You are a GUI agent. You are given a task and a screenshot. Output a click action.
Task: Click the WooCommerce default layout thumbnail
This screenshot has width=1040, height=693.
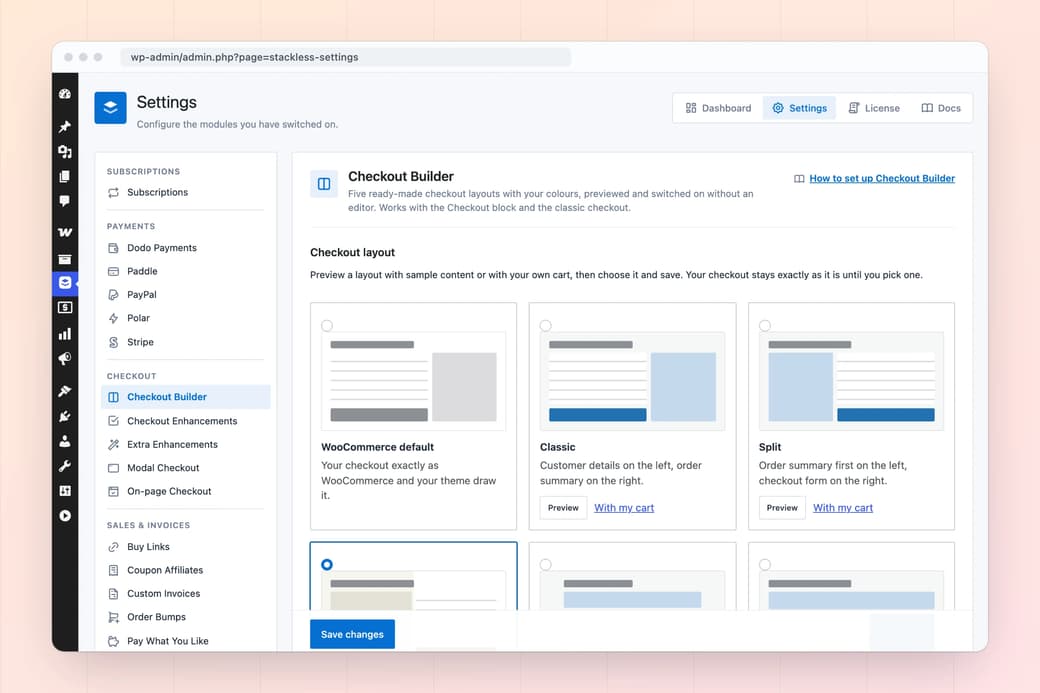click(413, 381)
